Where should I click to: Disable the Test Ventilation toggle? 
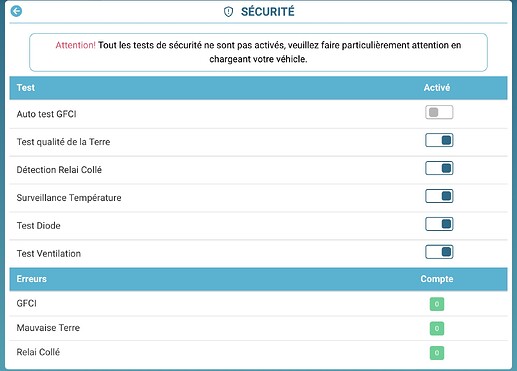click(x=439, y=252)
